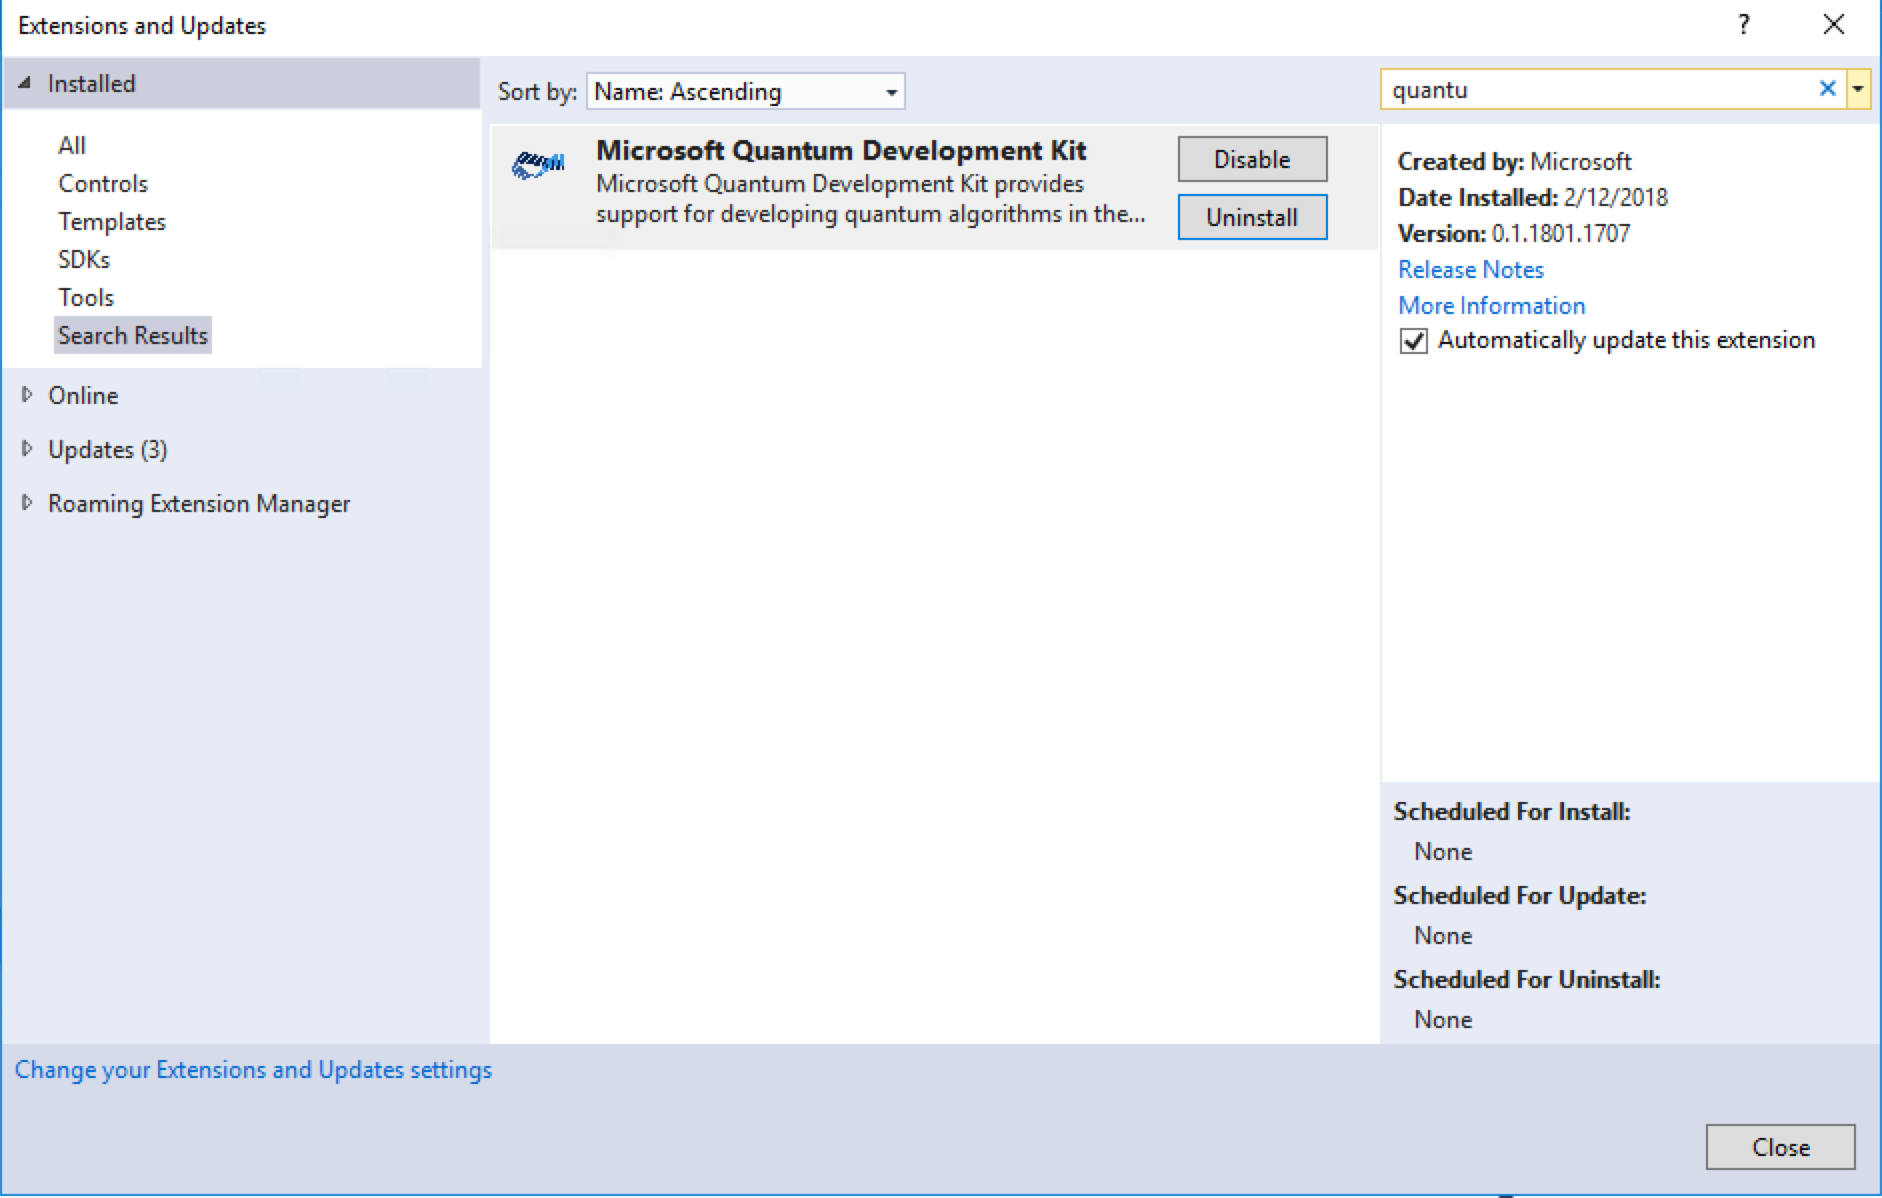The height and width of the screenshot is (1198, 1882).
Task: Select Search Results in the tree
Action: [x=133, y=335]
